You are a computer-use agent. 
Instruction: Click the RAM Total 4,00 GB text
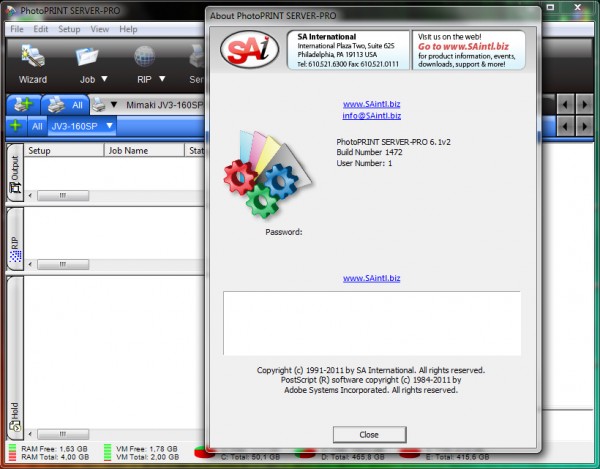[55, 457]
